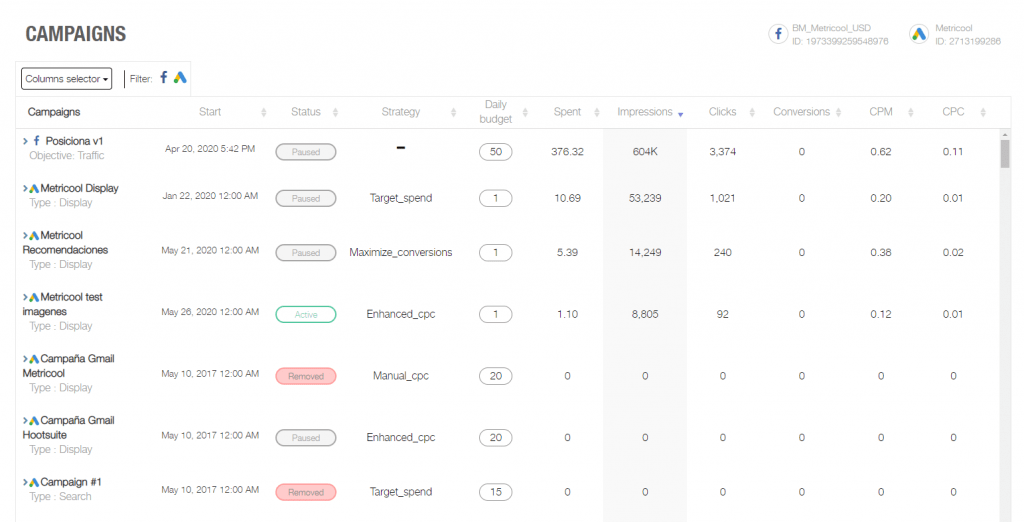The width and height of the screenshot is (1024, 522).
Task: Sort by CPC column arrows
Action: point(983,112)
